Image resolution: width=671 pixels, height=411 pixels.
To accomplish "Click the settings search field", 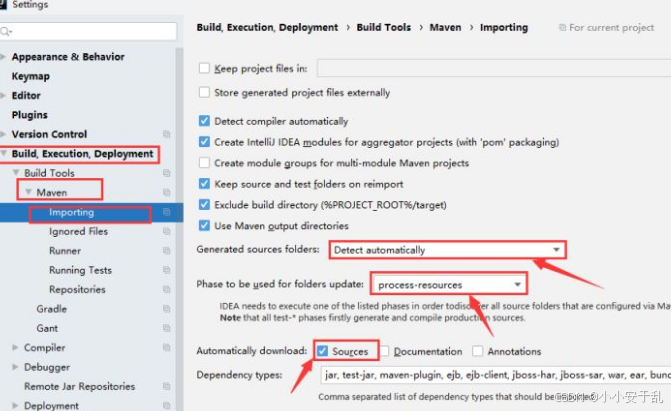I will tap(88, 31).
